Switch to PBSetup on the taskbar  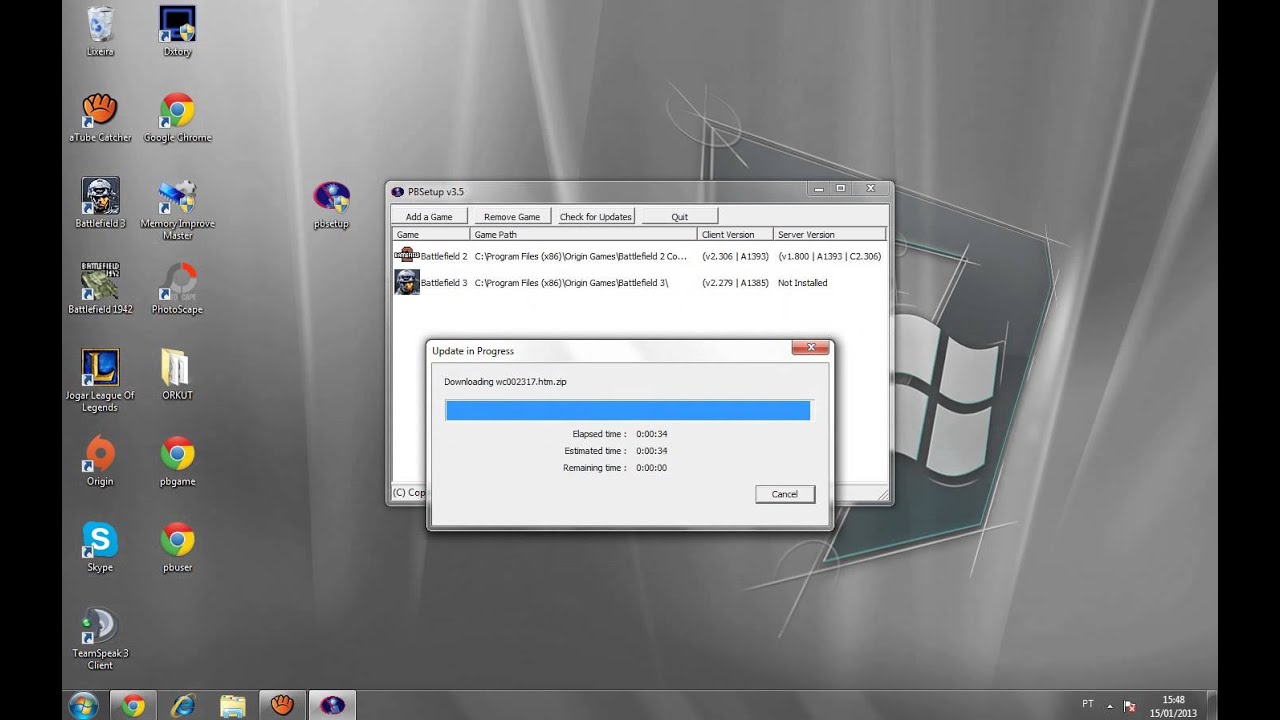coord(332,705)
